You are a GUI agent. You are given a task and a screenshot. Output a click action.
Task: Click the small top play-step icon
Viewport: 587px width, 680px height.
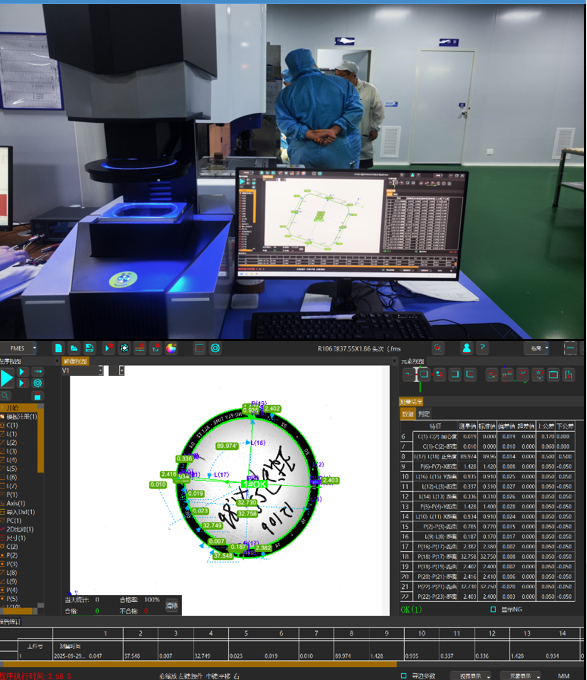[x=23, y=372]
